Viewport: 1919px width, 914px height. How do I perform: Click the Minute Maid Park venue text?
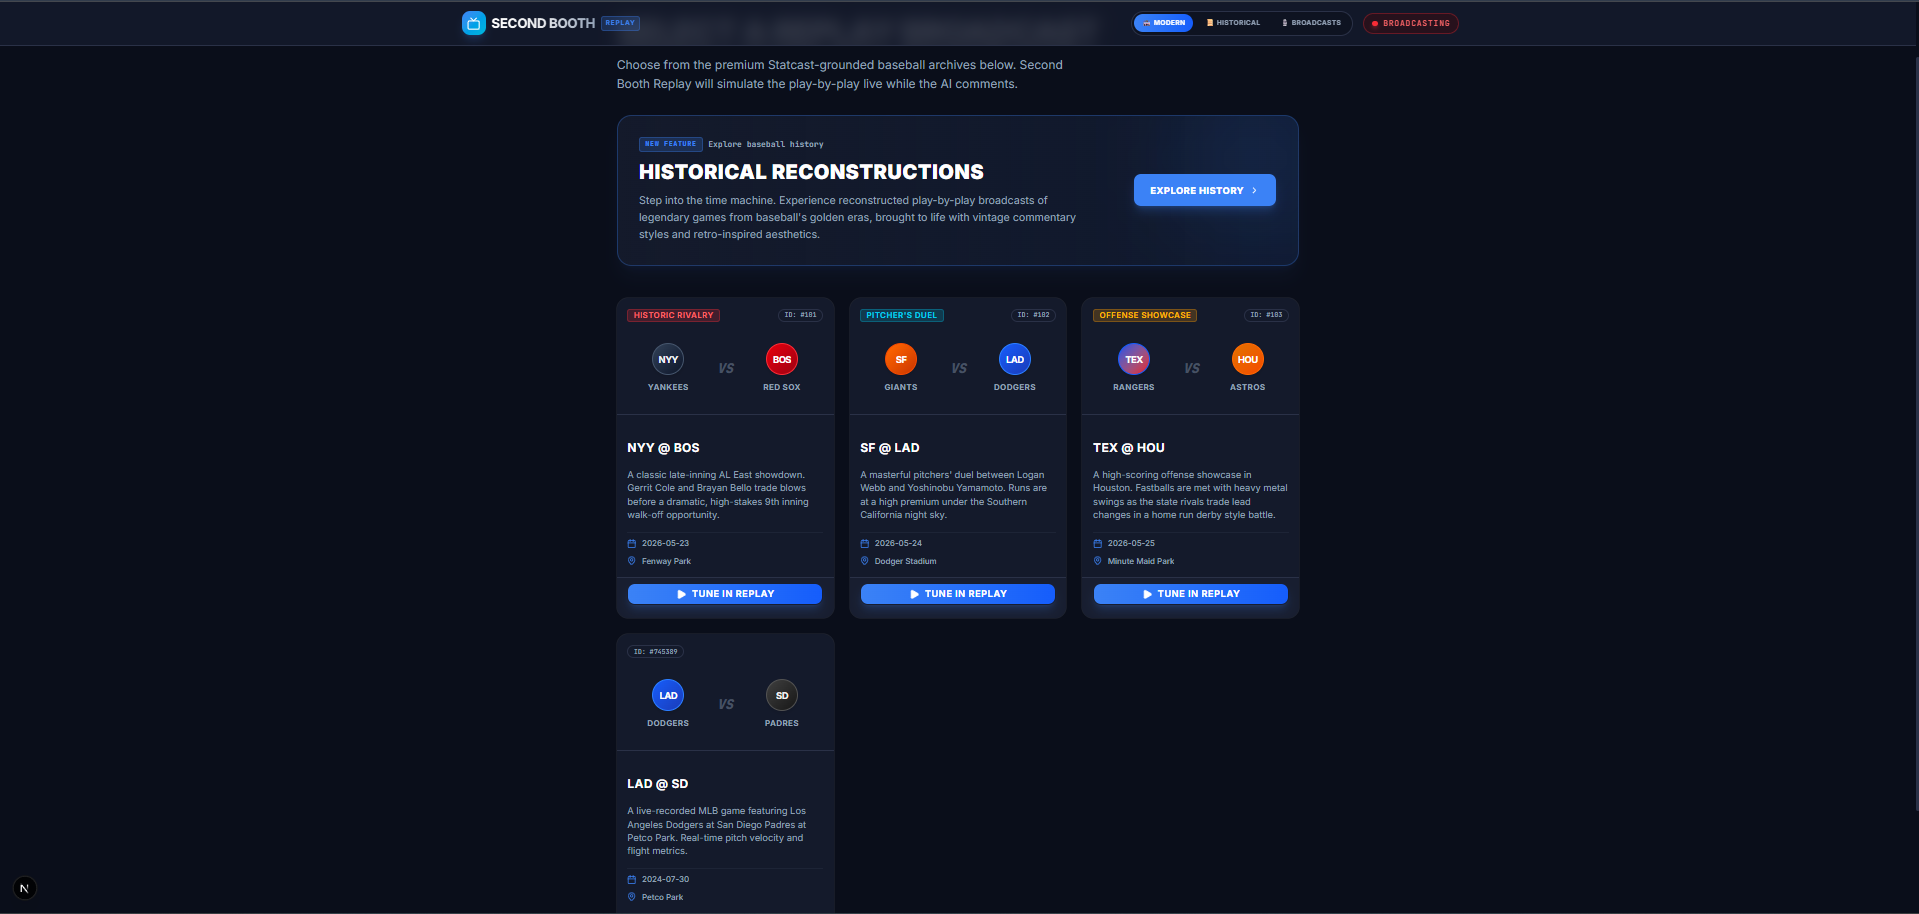pyautogui.click(x=1141, y=562)
